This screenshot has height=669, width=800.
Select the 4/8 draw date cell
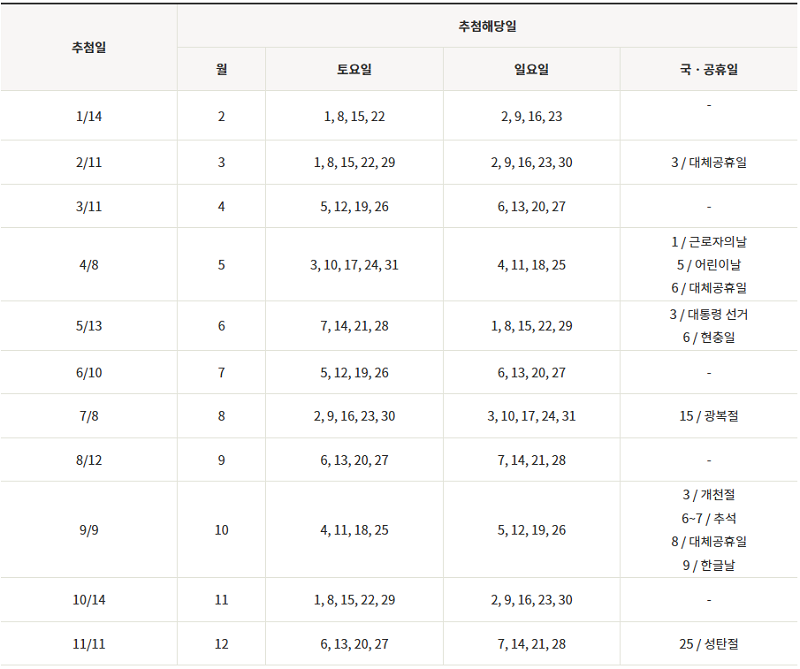[x=88, y=265]
